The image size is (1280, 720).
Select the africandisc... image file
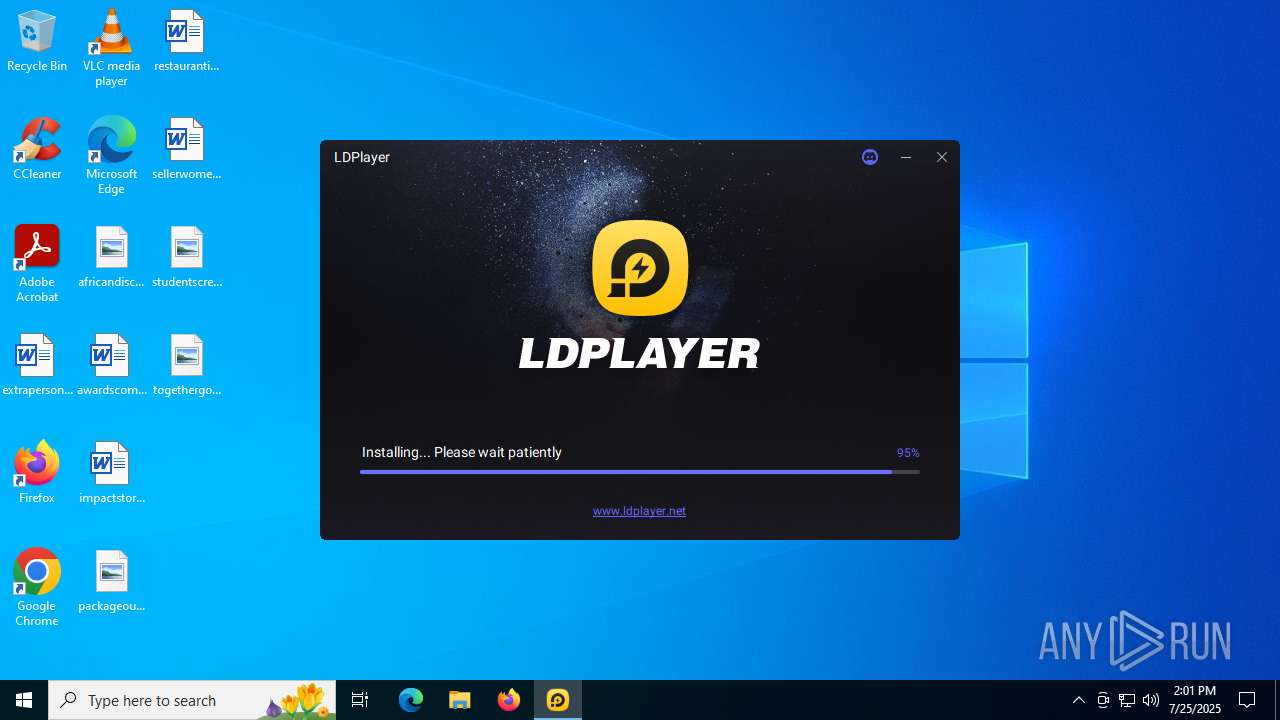111,258
